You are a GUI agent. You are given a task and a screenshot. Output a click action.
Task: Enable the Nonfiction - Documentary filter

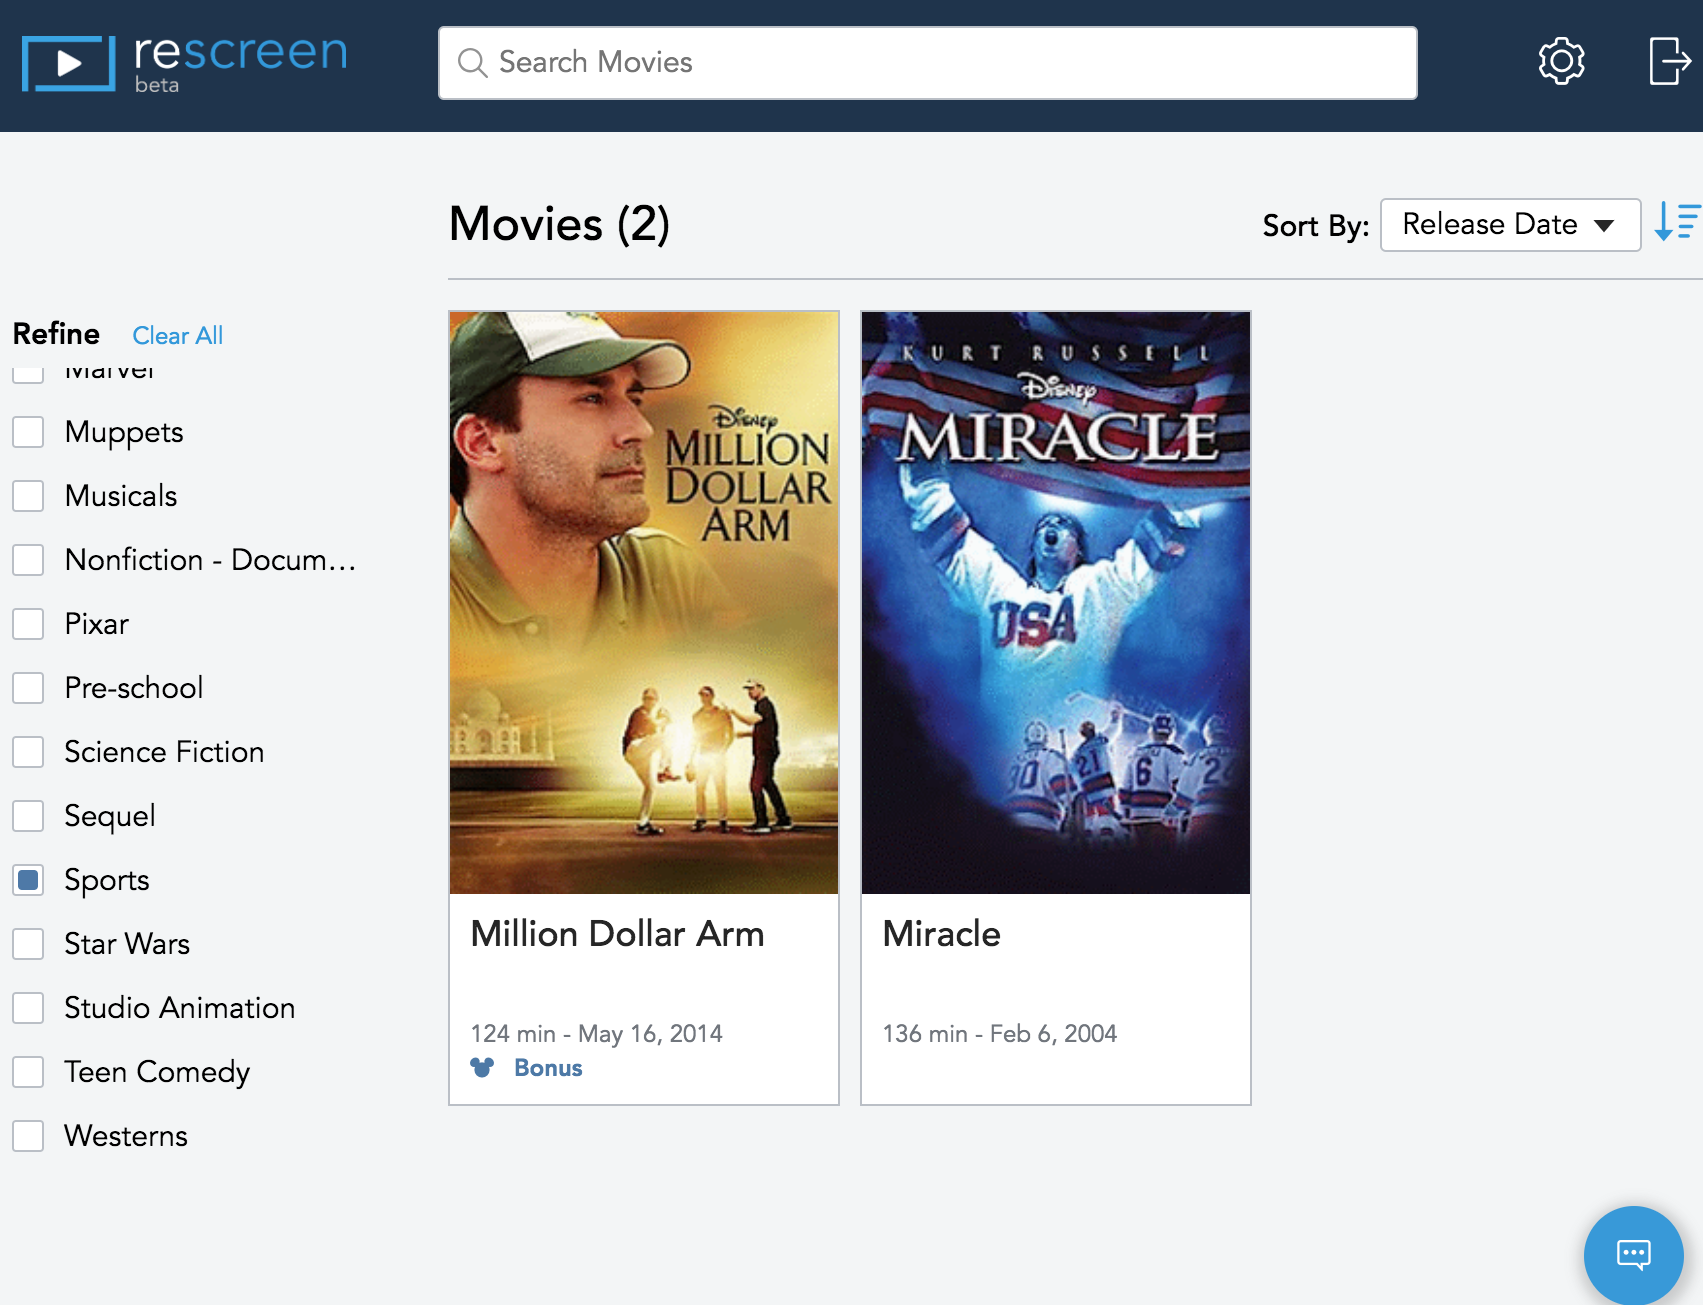[28, 560]
